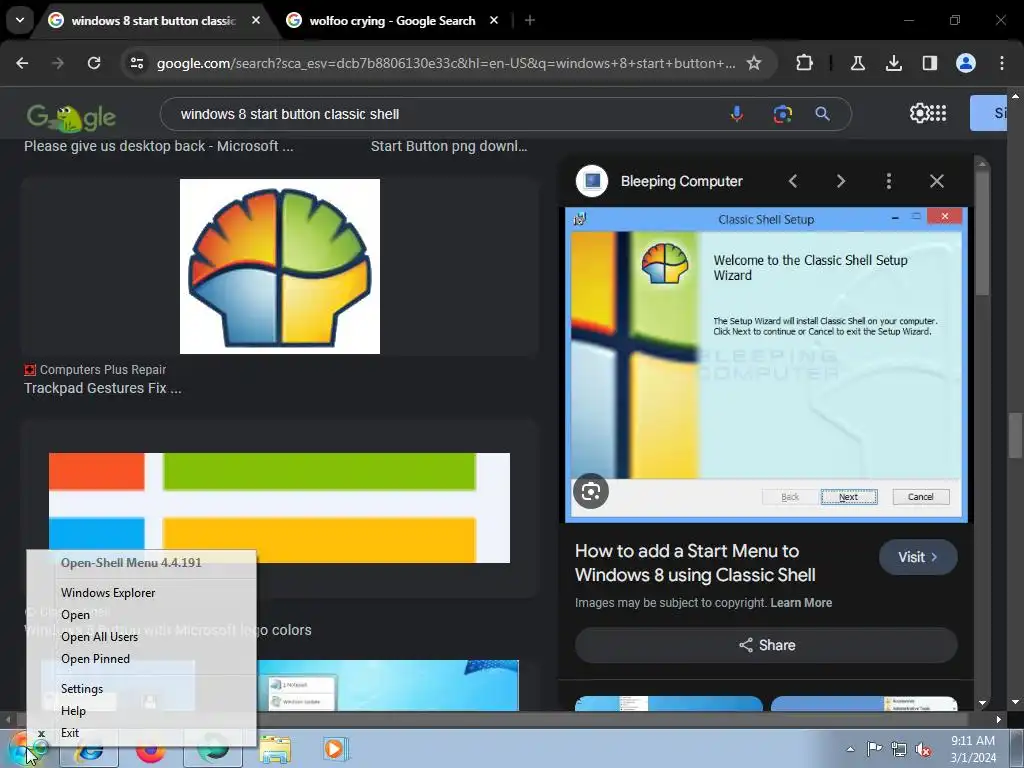
Task: Open Classic Shell logo image result
Action: (x=280, y=266)
